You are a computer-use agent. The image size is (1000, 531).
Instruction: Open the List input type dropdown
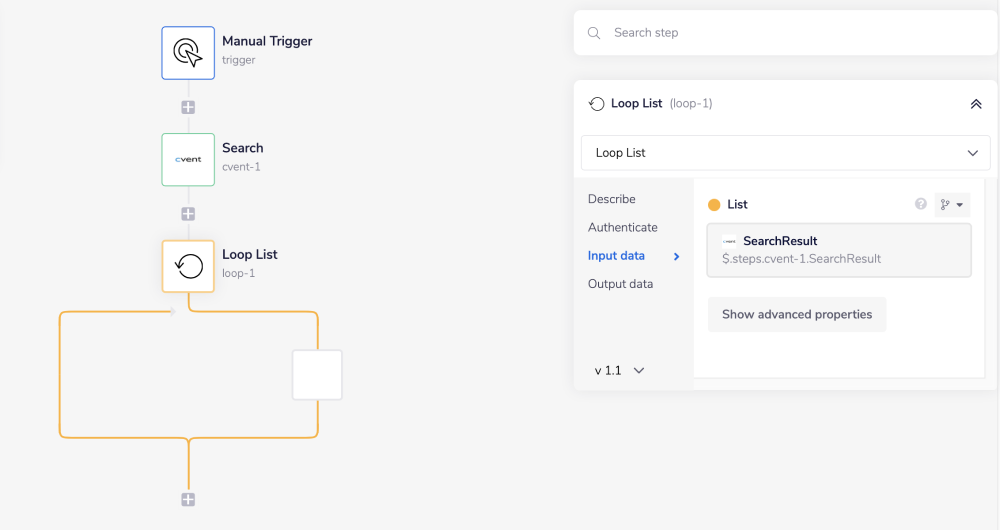pyautogui.click(x=952, y=205)
